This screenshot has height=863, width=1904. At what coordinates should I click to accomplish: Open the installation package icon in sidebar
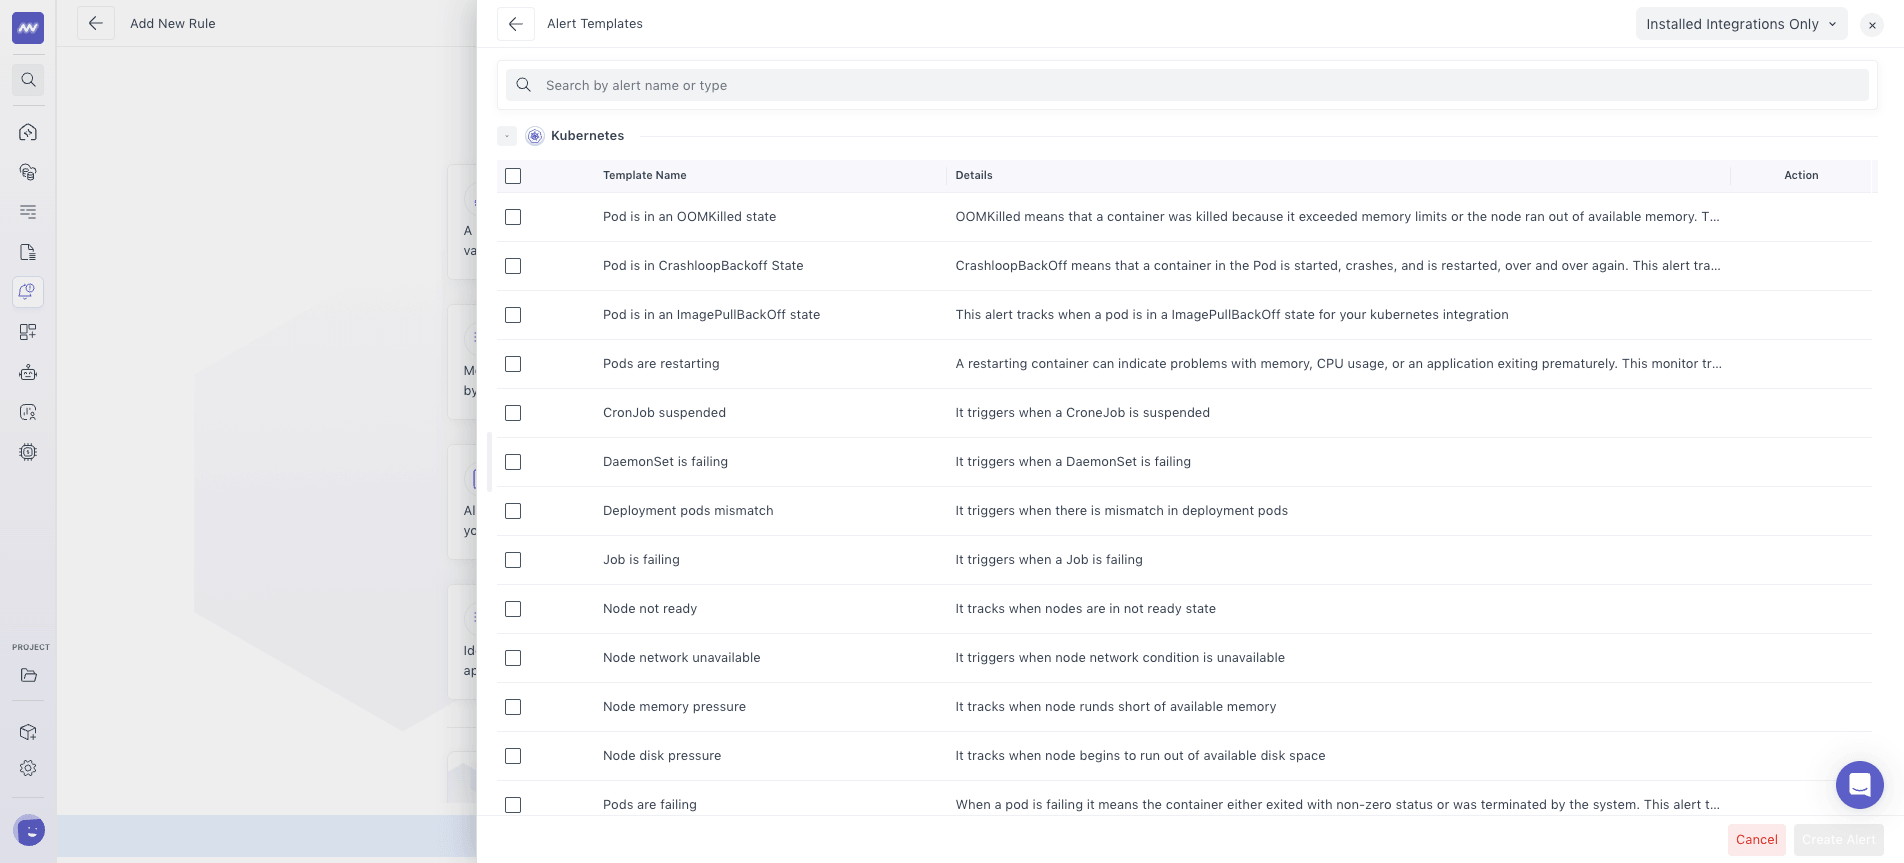(x=28, y=732)
